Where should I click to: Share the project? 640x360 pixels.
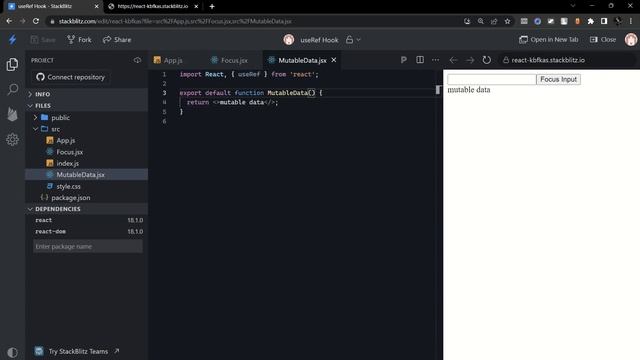[x=117, y=40]
